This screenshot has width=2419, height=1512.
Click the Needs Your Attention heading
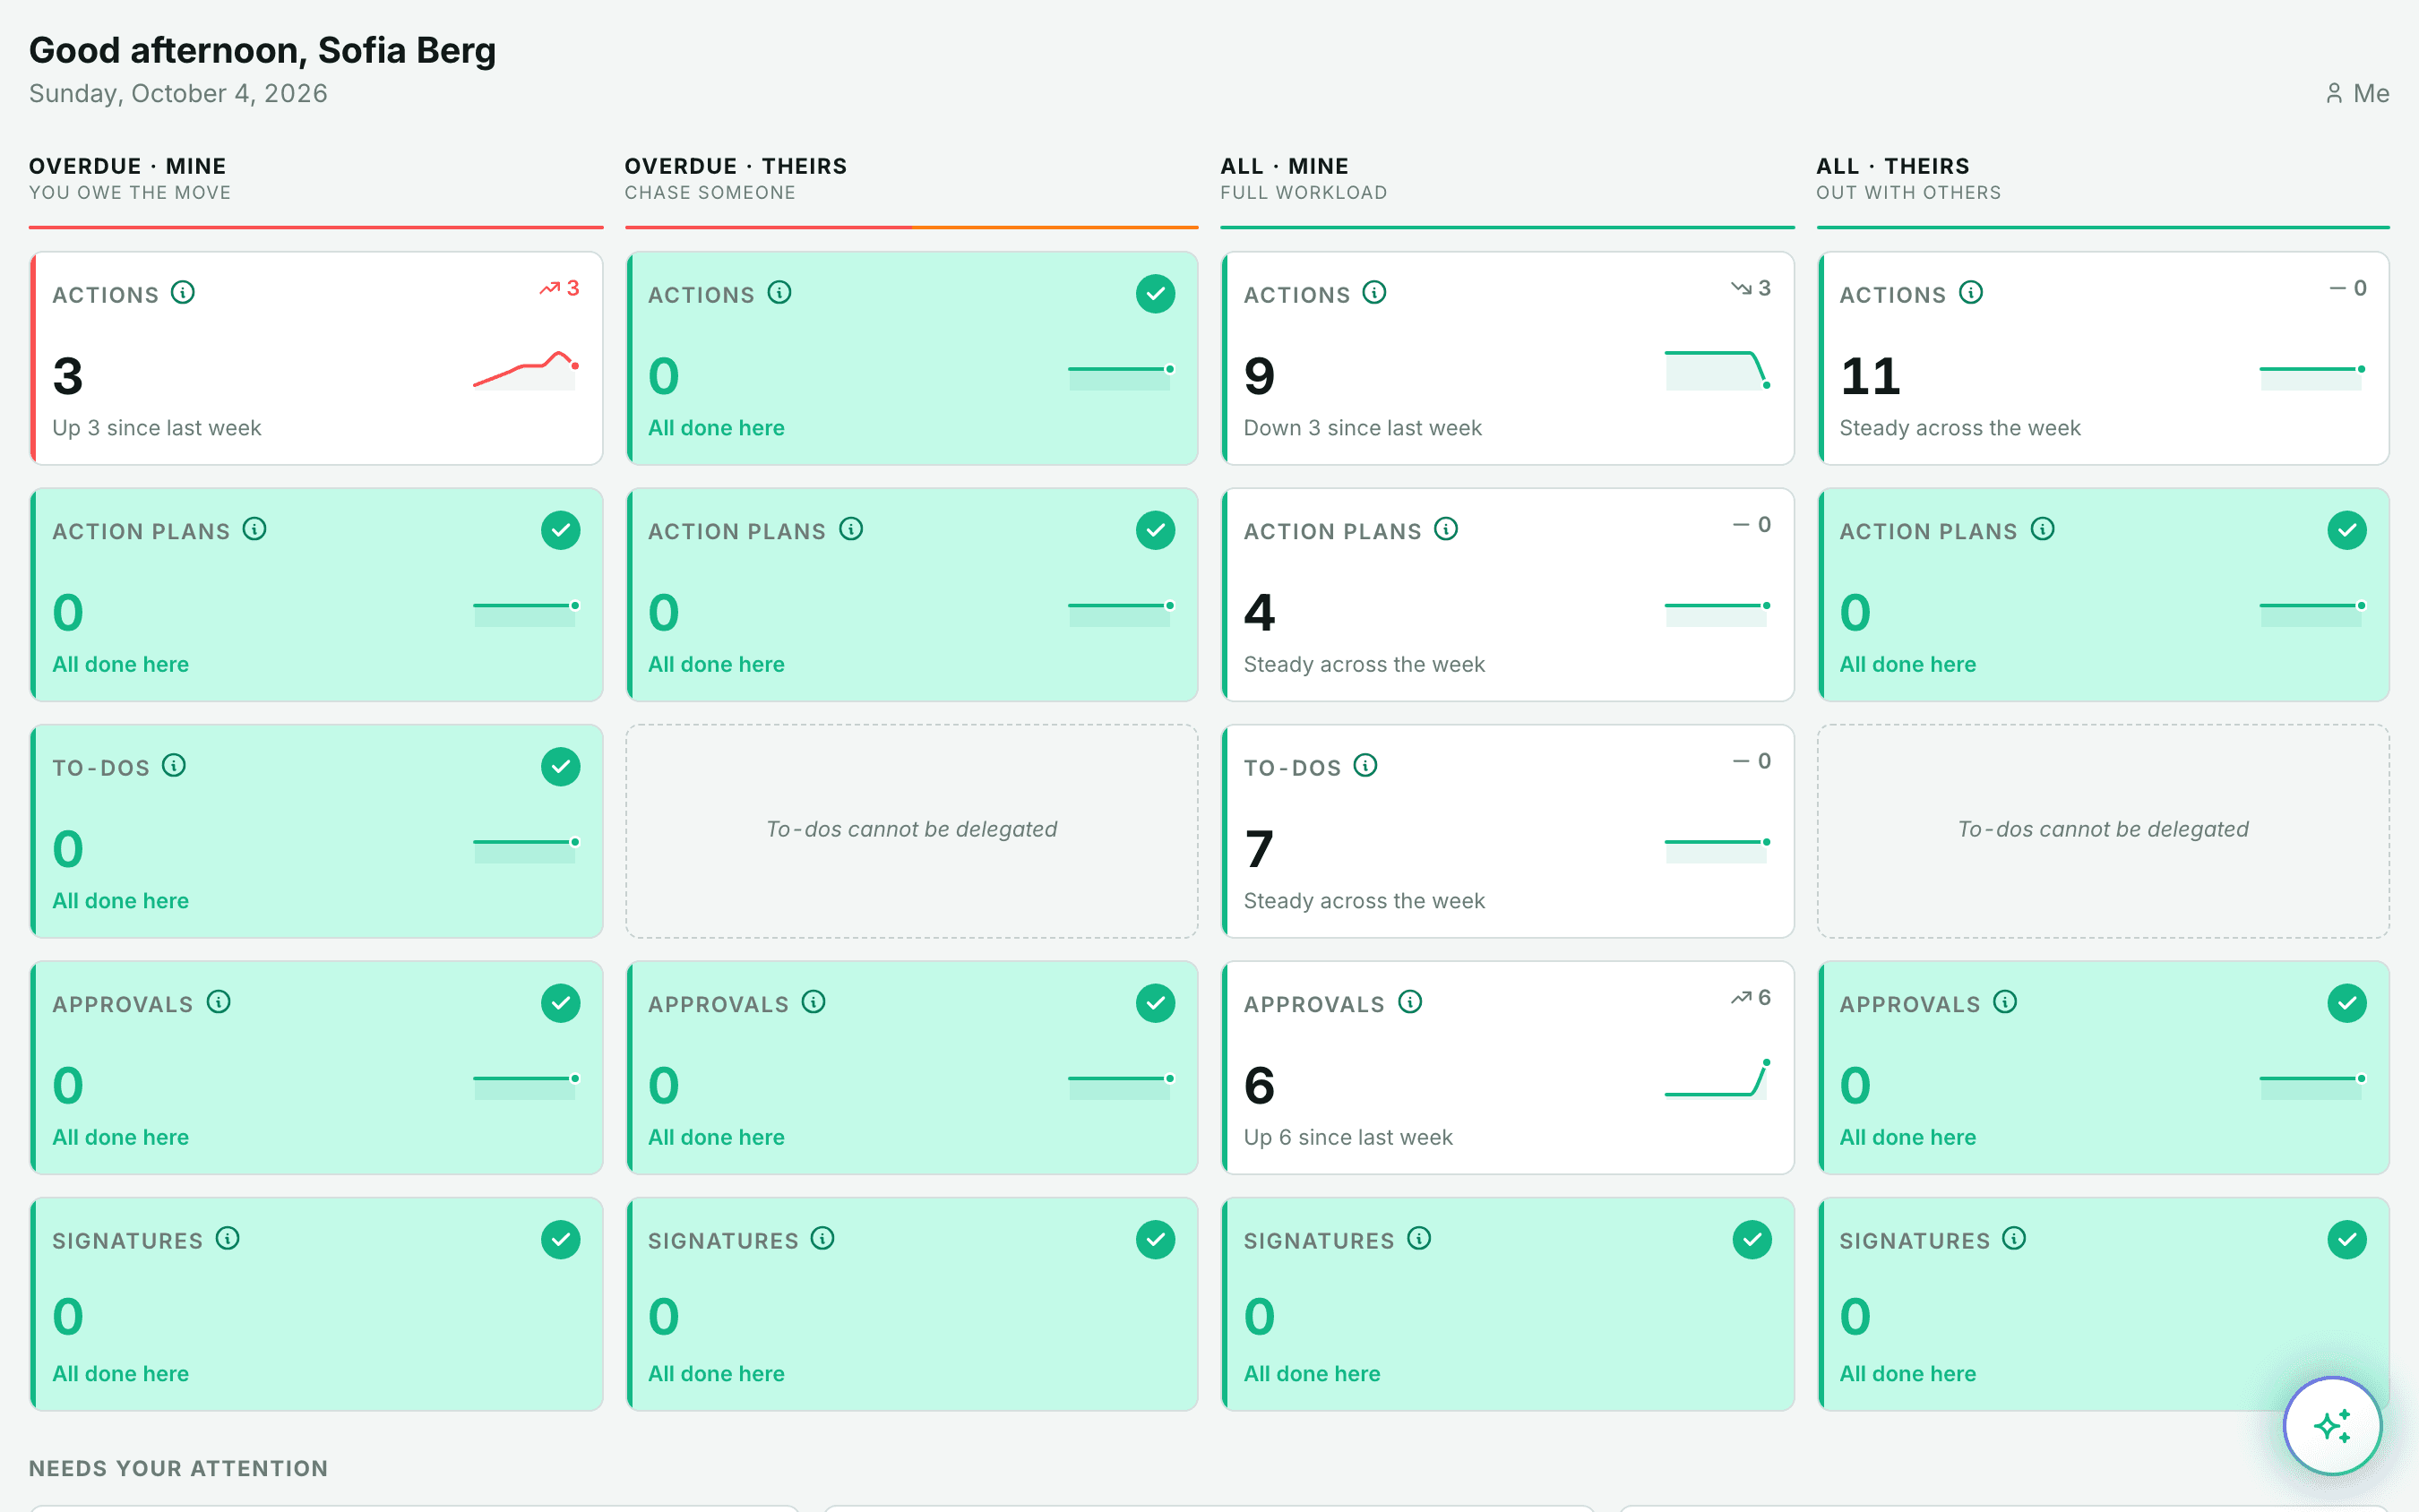tap(178, 1468)
